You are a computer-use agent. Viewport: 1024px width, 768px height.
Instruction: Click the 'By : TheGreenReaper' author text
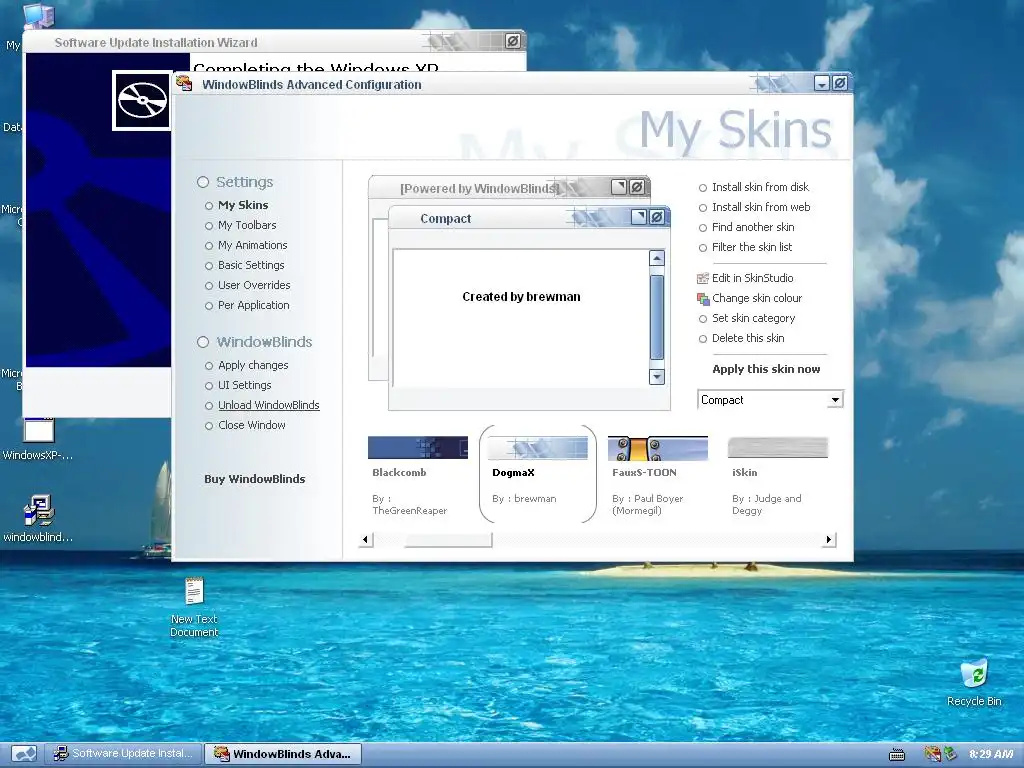click(409, 505)
